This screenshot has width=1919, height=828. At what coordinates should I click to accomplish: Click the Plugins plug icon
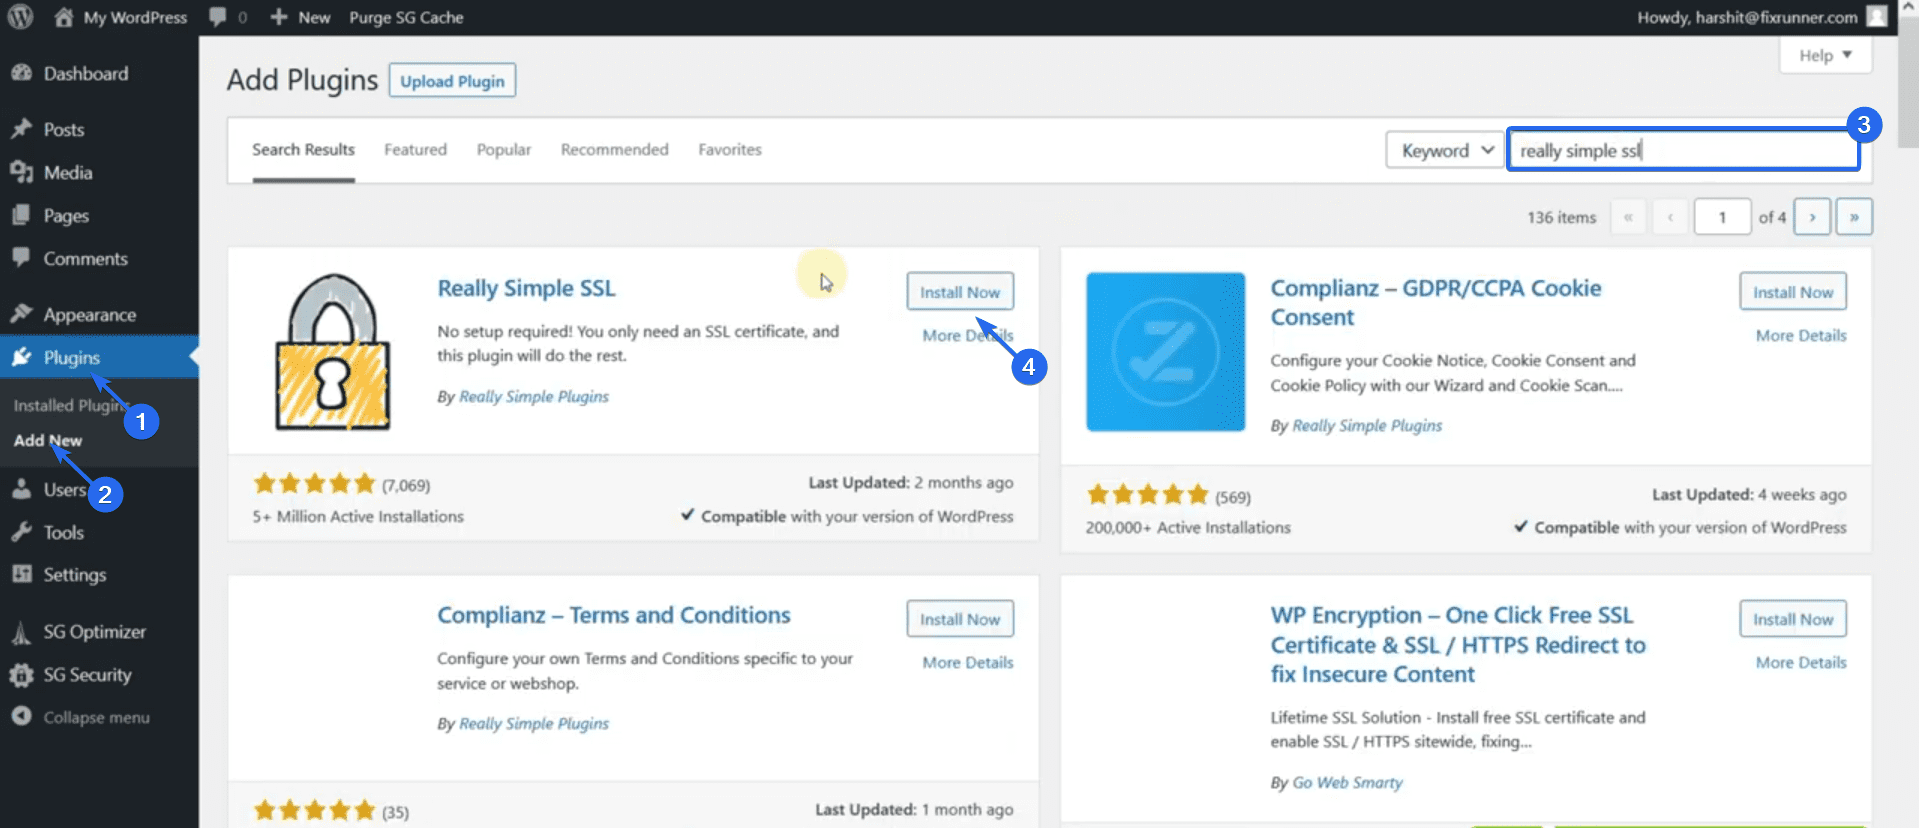point(21,357)
